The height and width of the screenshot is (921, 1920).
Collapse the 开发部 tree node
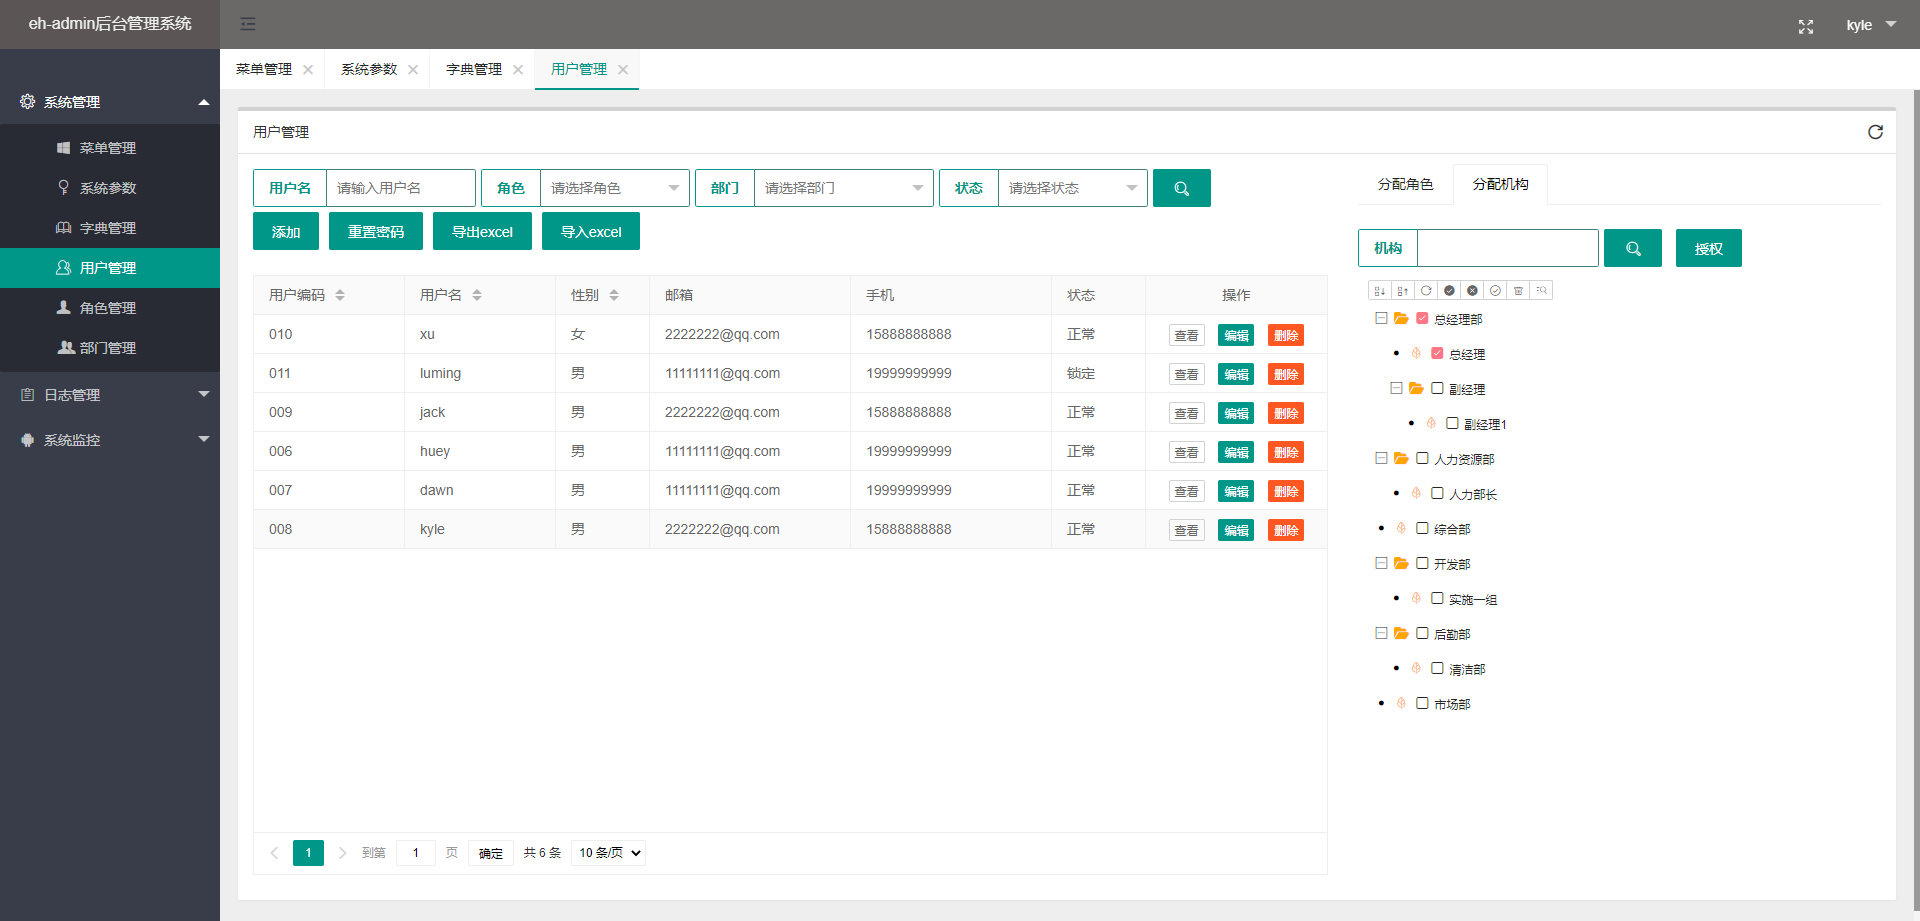(x=1381, y=564)
